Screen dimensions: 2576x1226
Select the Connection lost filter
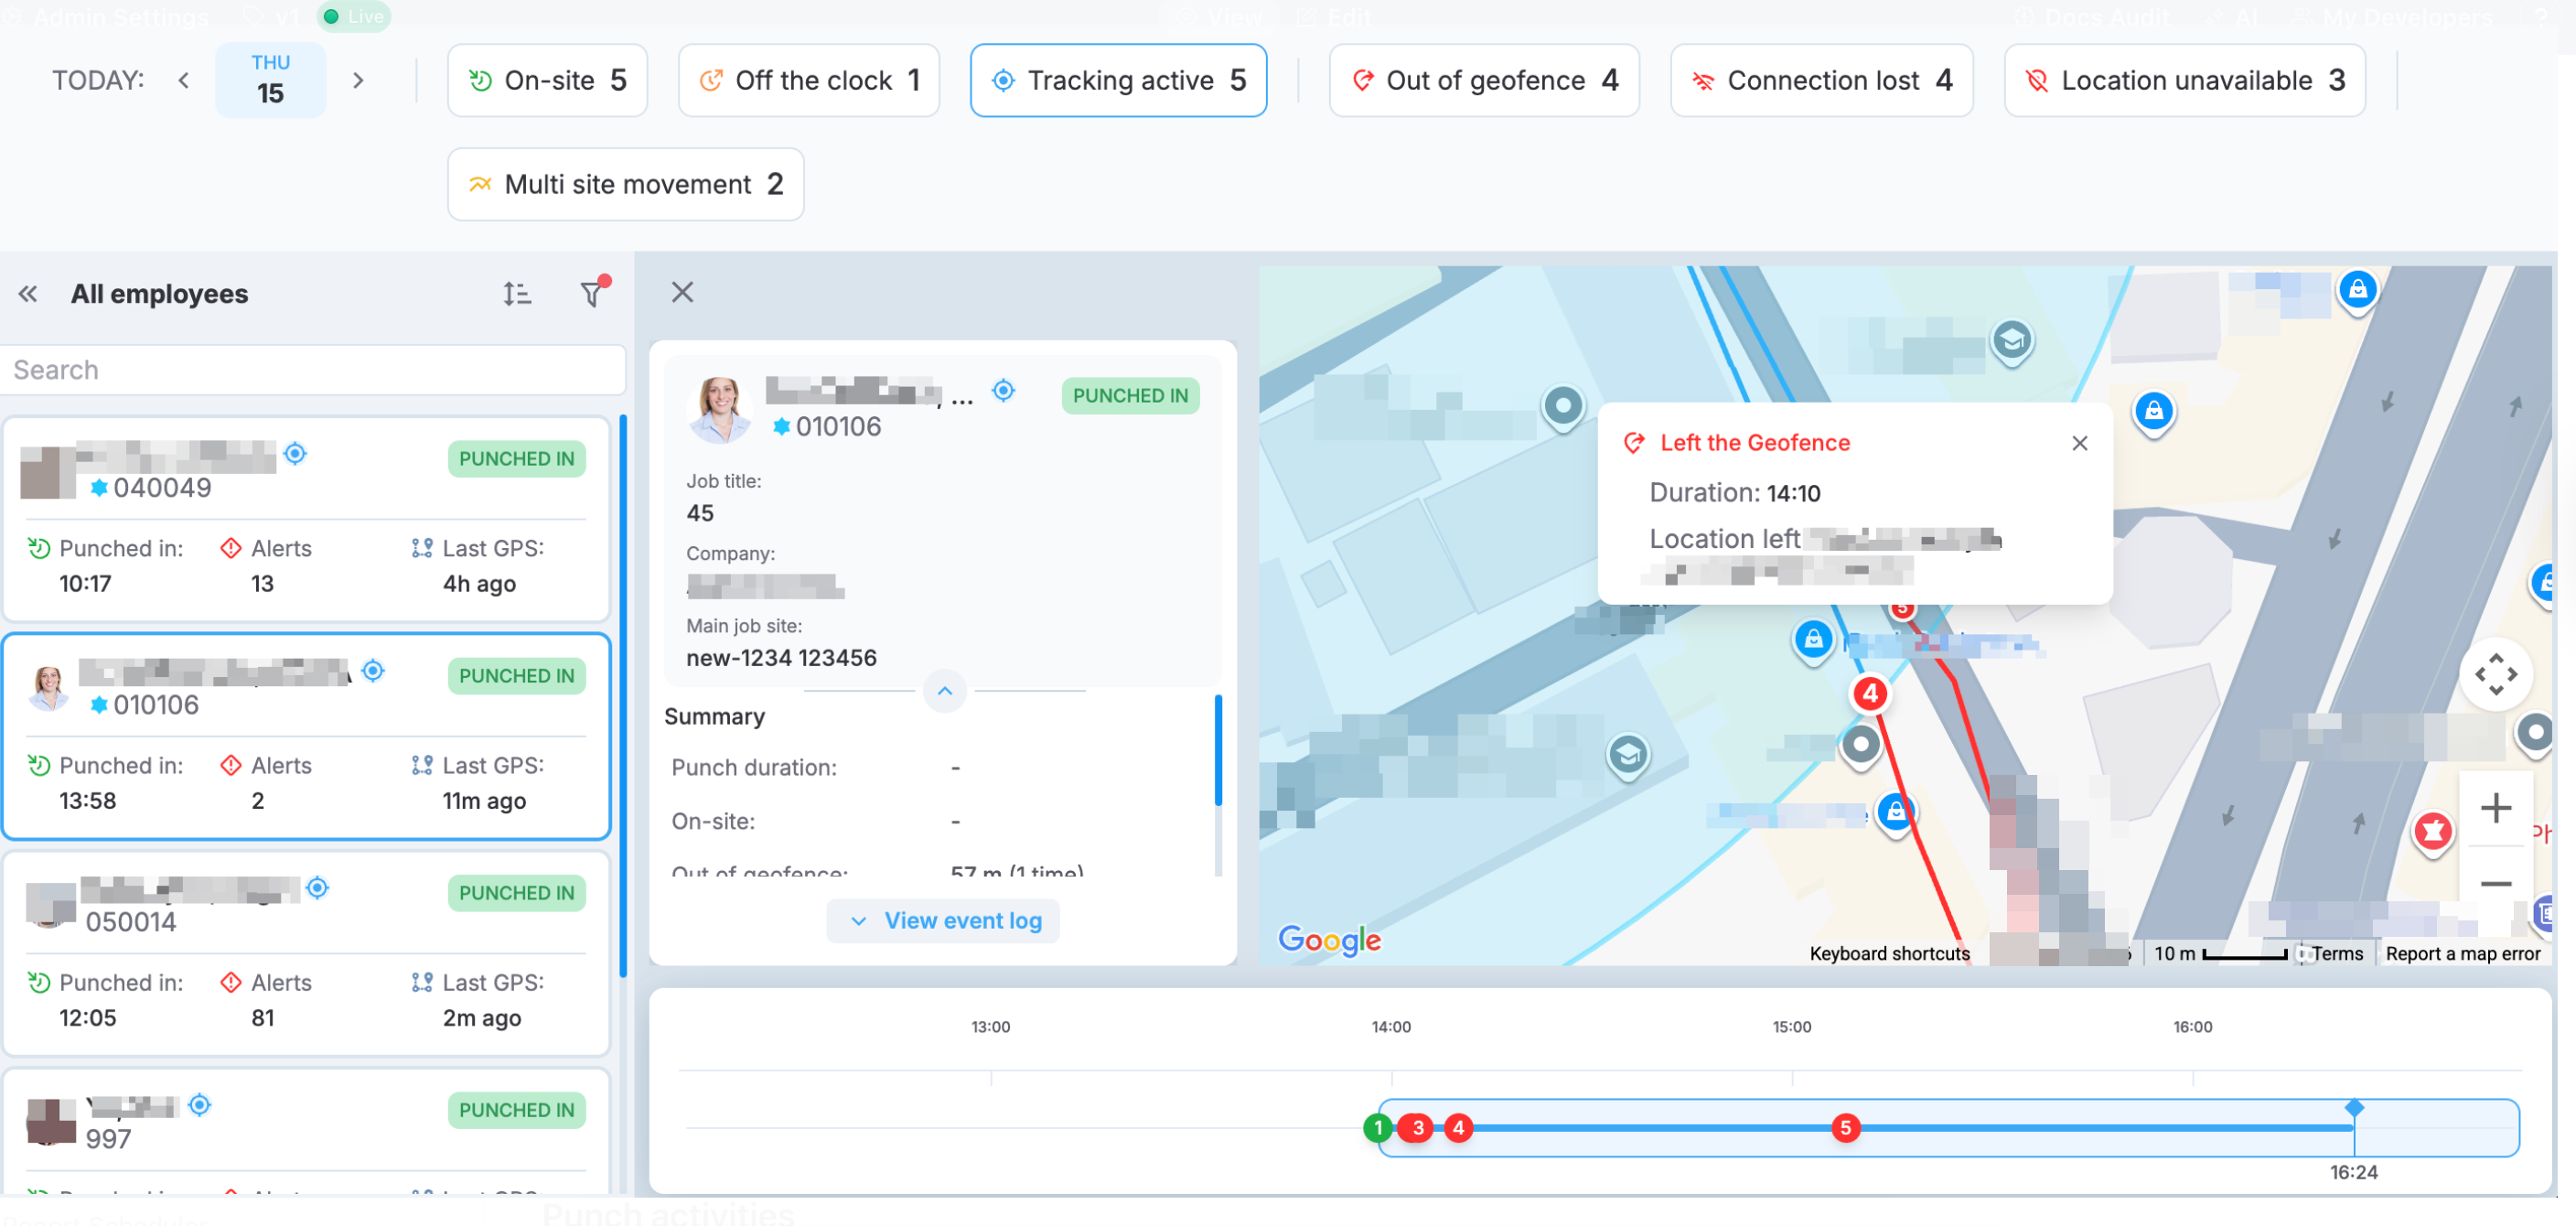coord(1820,80)
